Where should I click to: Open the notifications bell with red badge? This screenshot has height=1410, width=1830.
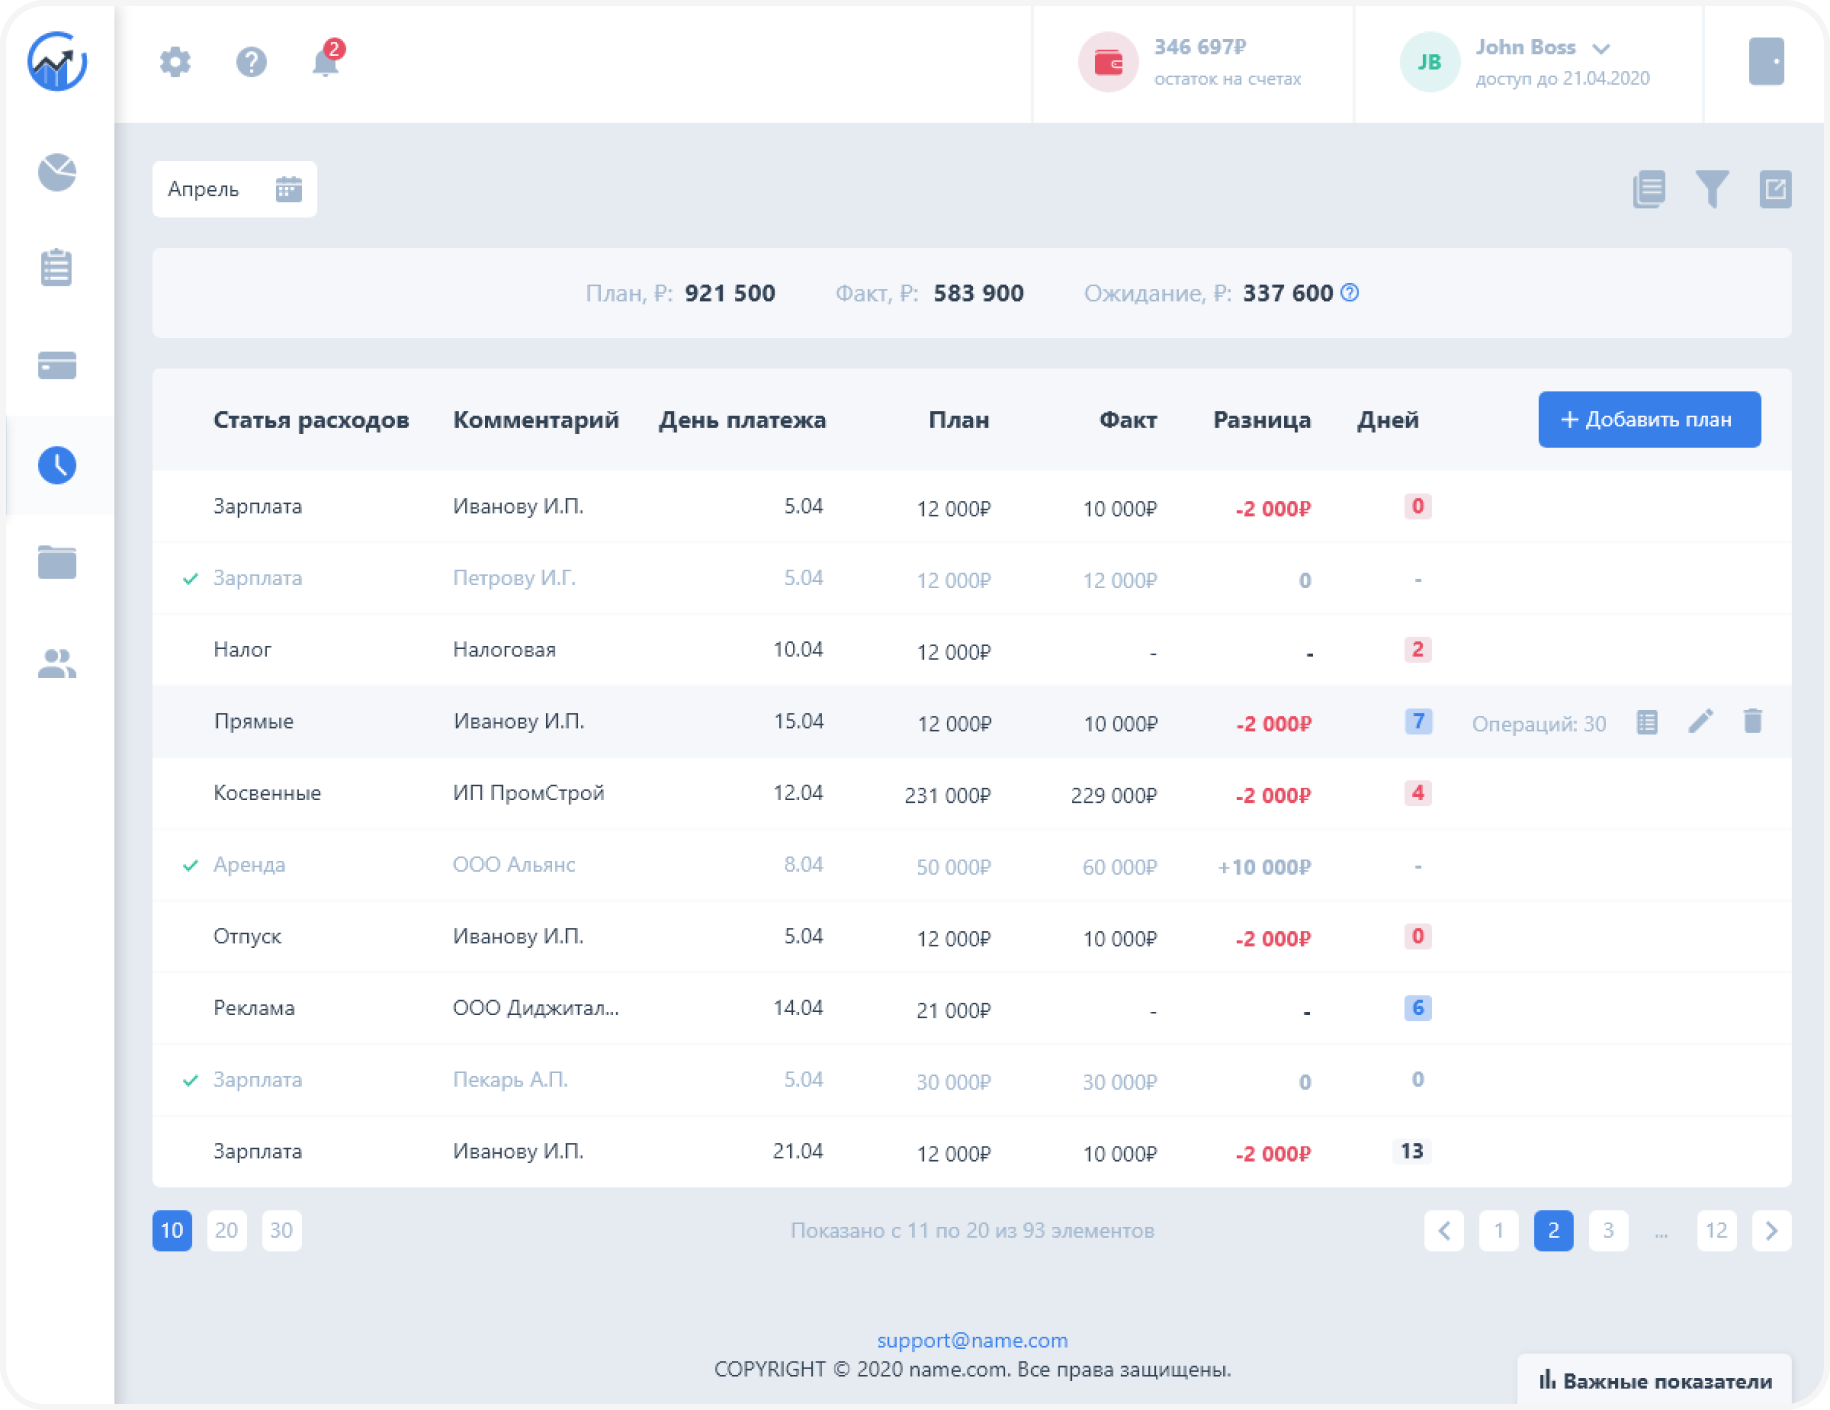click(x=327, y=60)
